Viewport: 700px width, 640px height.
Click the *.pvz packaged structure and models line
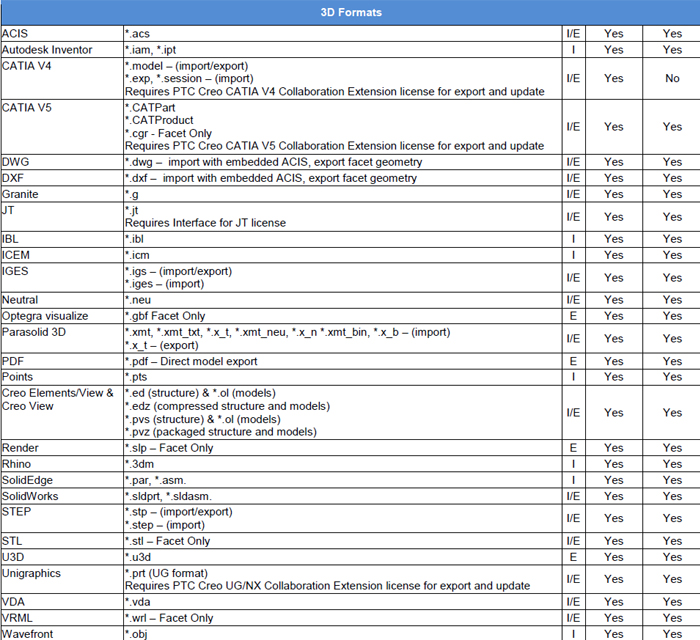pos(221,432)
